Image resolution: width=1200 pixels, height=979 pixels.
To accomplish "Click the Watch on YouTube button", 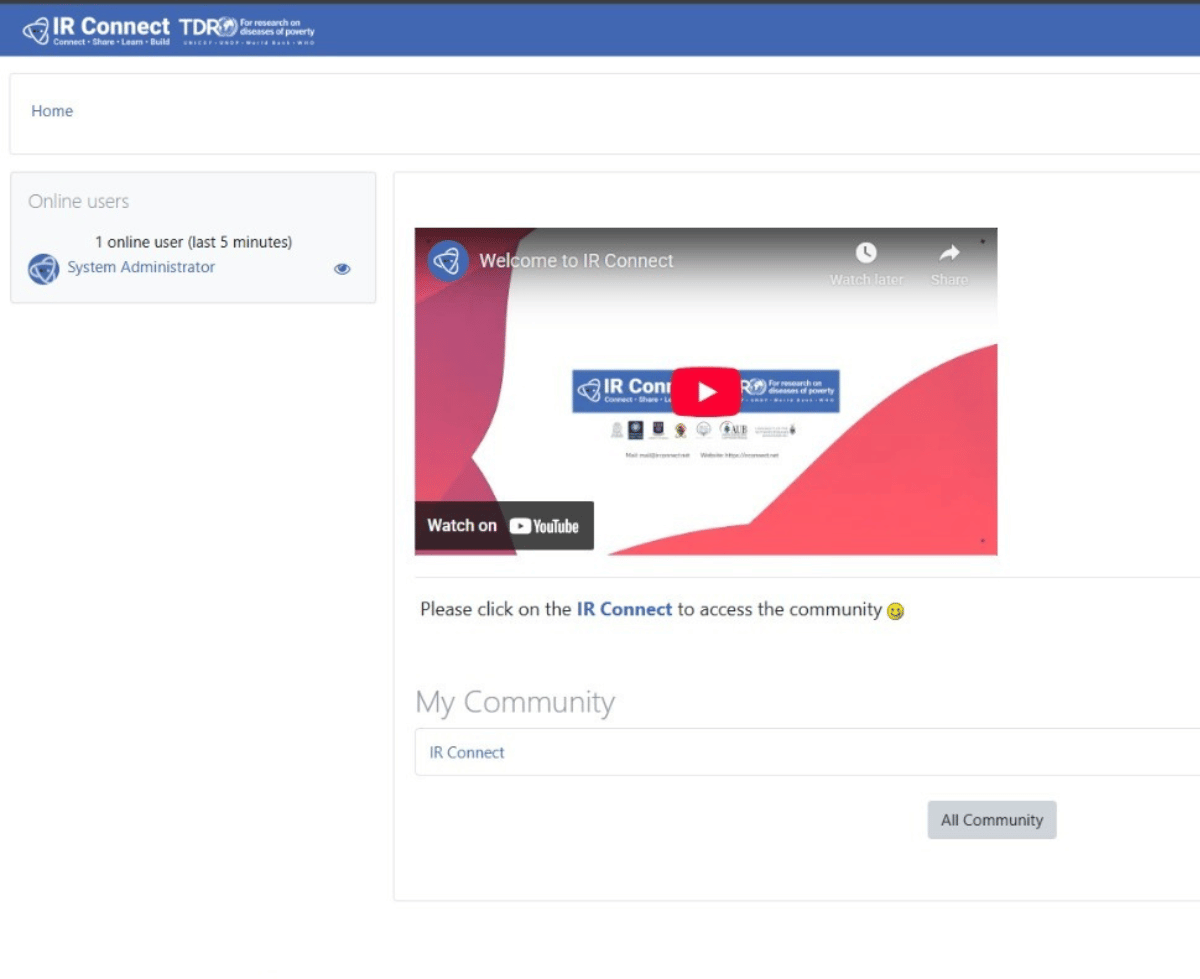I will pyautogui.click(x=504, y=526).
